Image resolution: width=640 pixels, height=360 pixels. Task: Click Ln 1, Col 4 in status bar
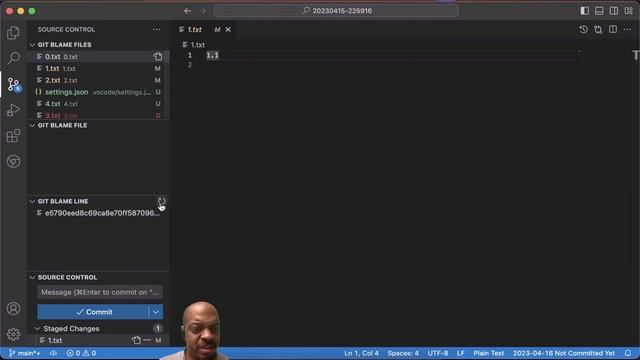pos(361,353)
